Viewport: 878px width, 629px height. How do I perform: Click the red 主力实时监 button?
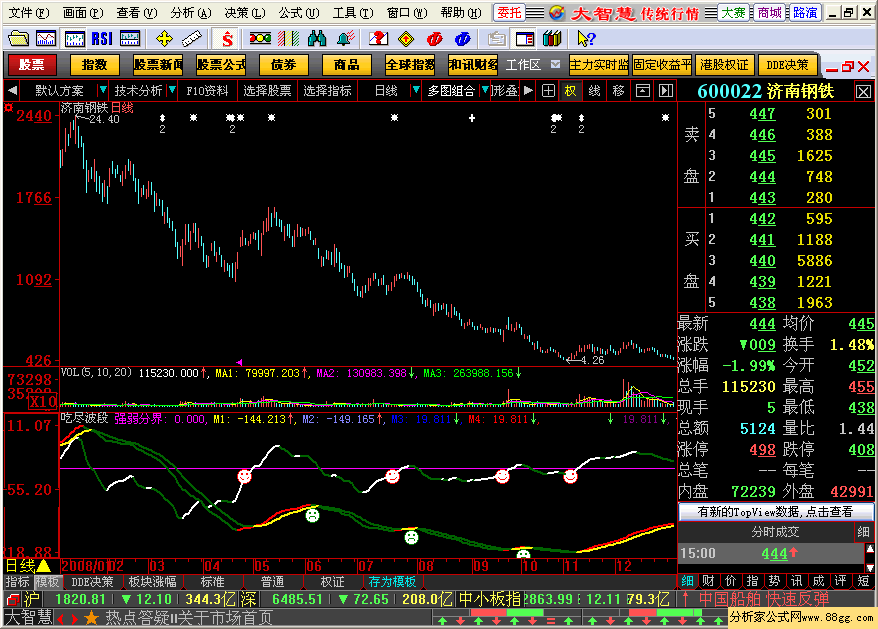click(599, 65)
